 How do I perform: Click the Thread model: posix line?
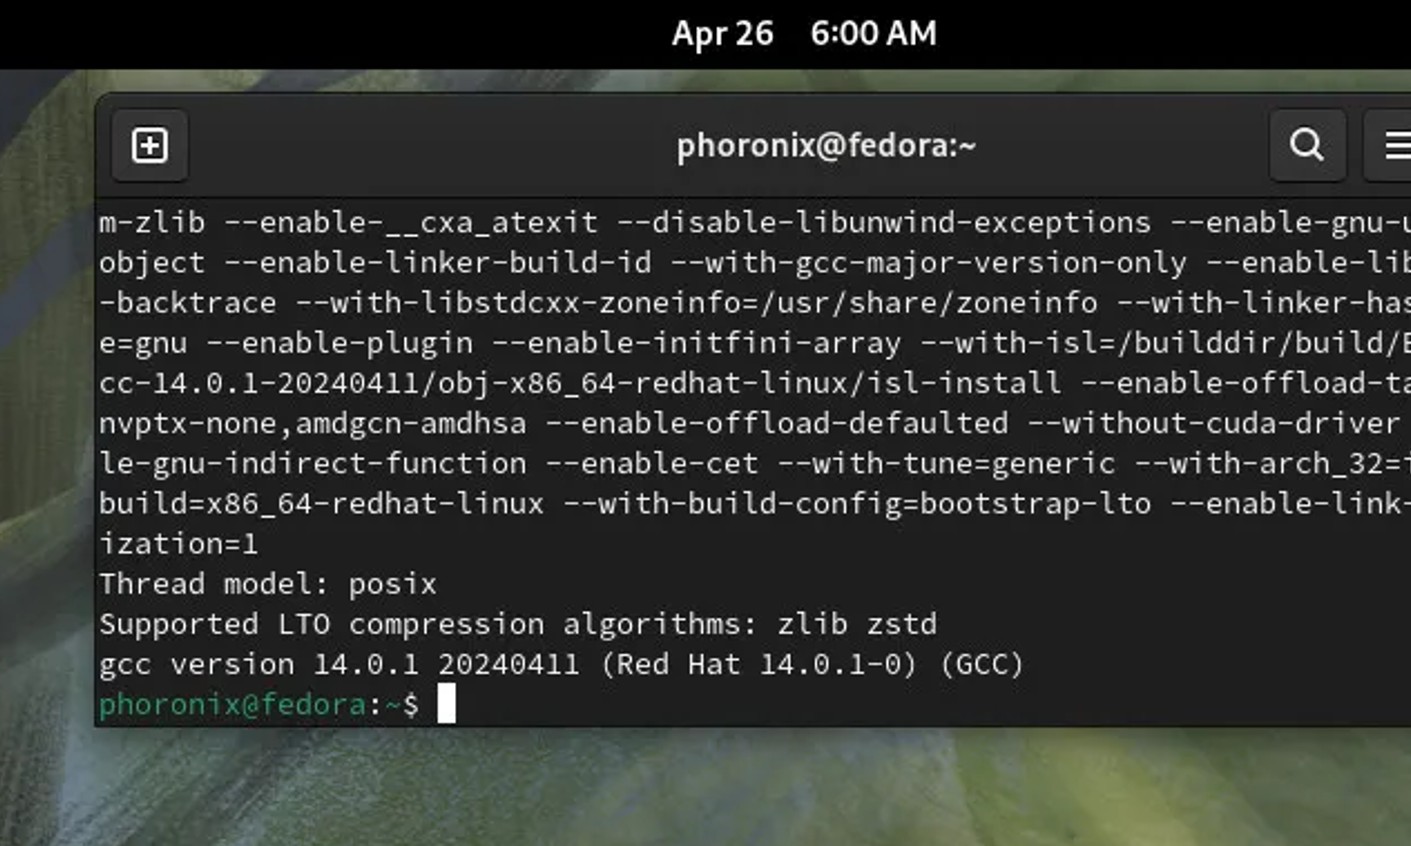pyautogui.click(x=267, y=584)
